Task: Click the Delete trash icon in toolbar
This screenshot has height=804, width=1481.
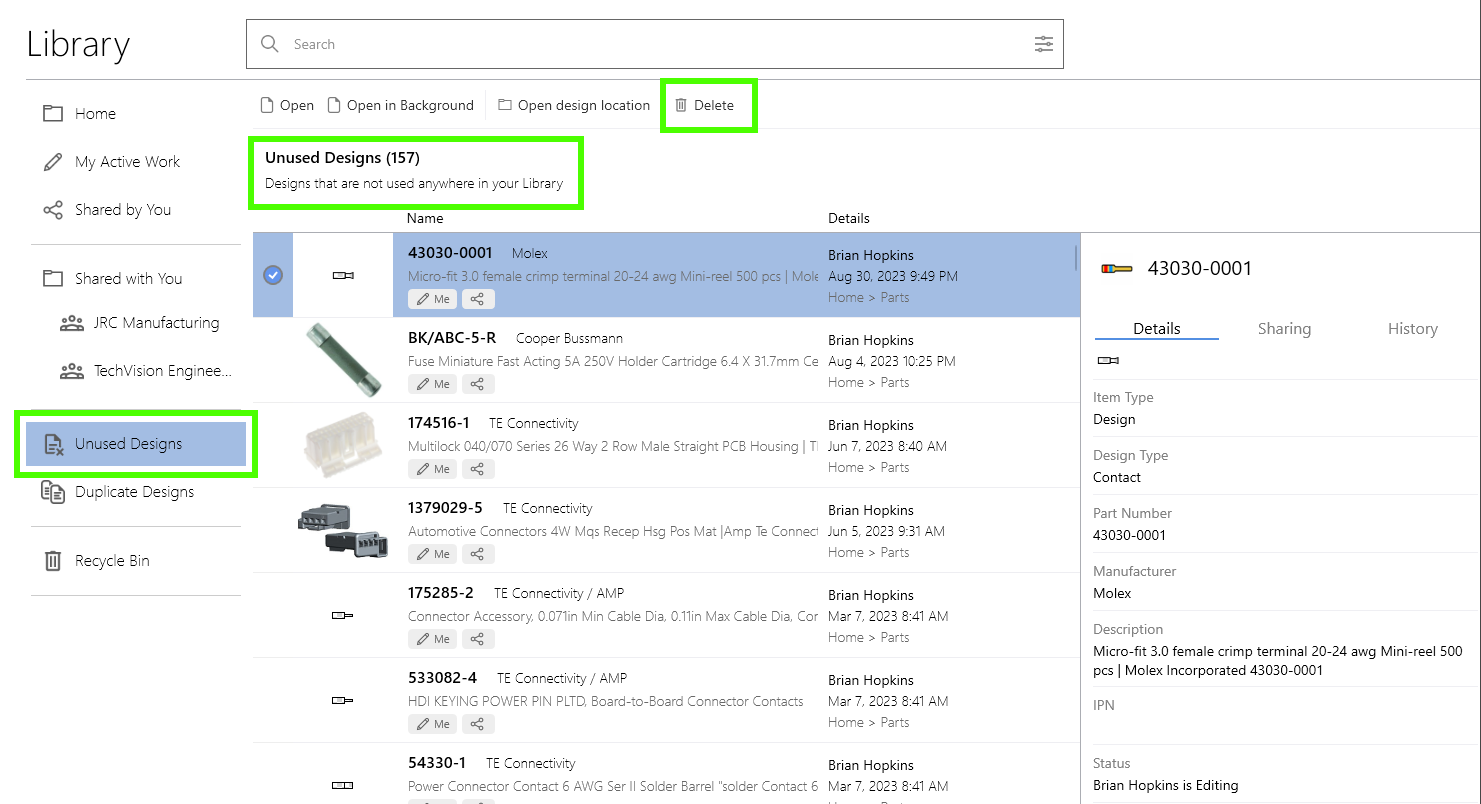Action: (681, 105)
